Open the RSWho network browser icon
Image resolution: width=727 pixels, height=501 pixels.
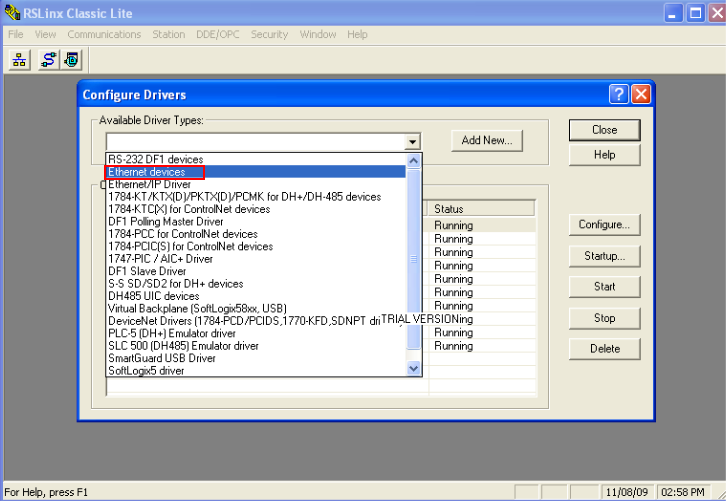[19, 60]
